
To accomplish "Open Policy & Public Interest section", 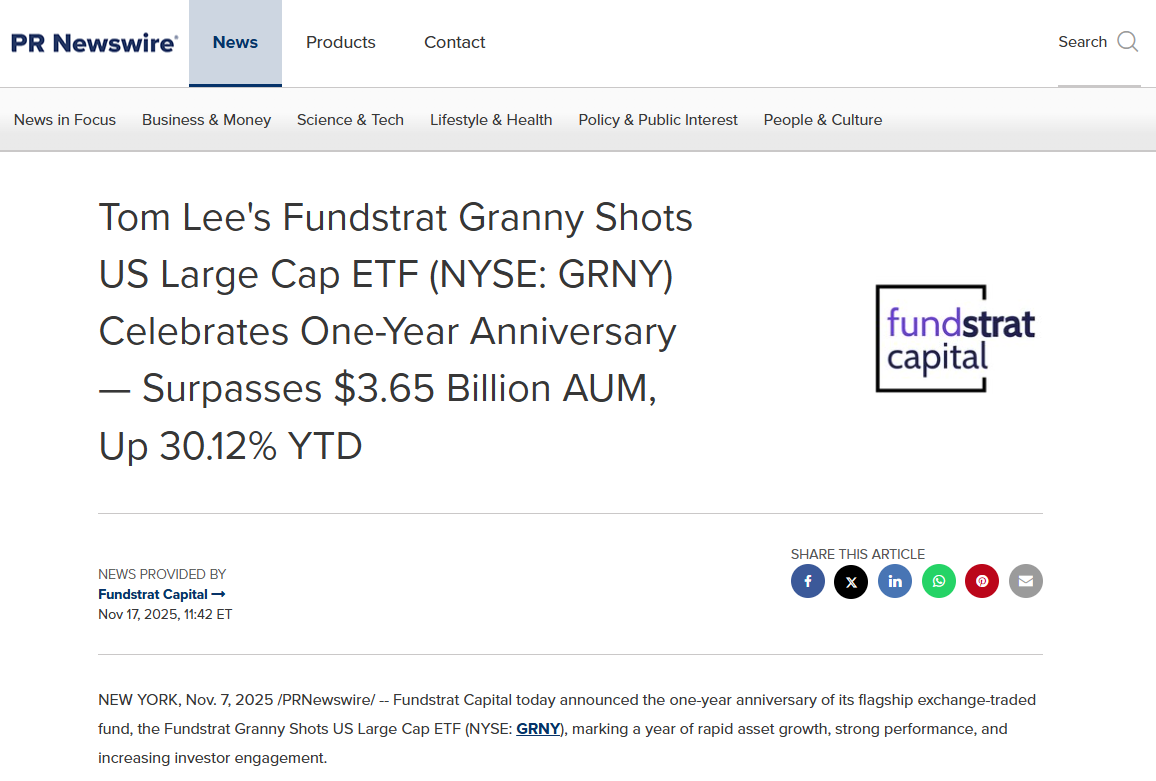I will 658,120.
